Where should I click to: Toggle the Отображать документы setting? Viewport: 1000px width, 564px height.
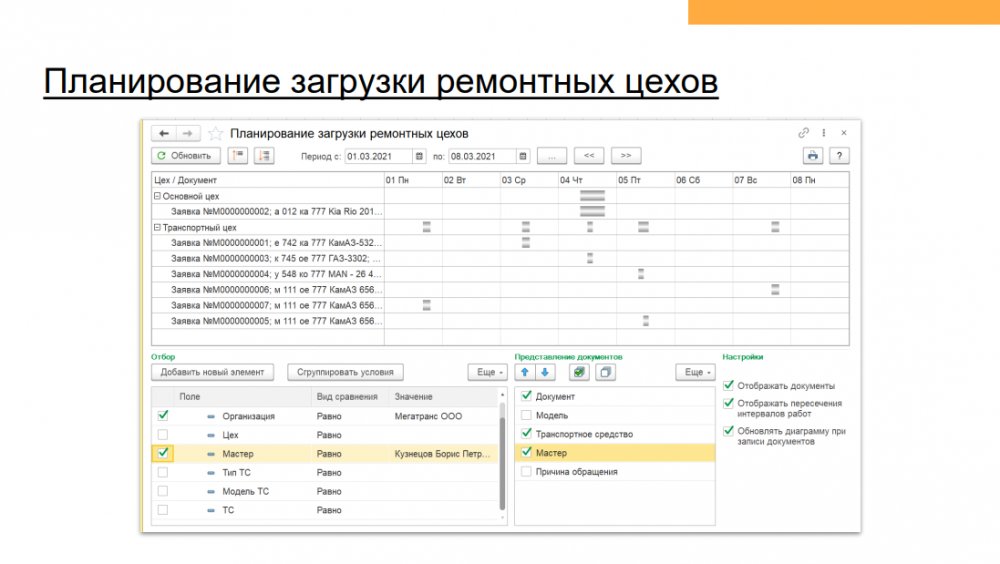tap(729, 385)
